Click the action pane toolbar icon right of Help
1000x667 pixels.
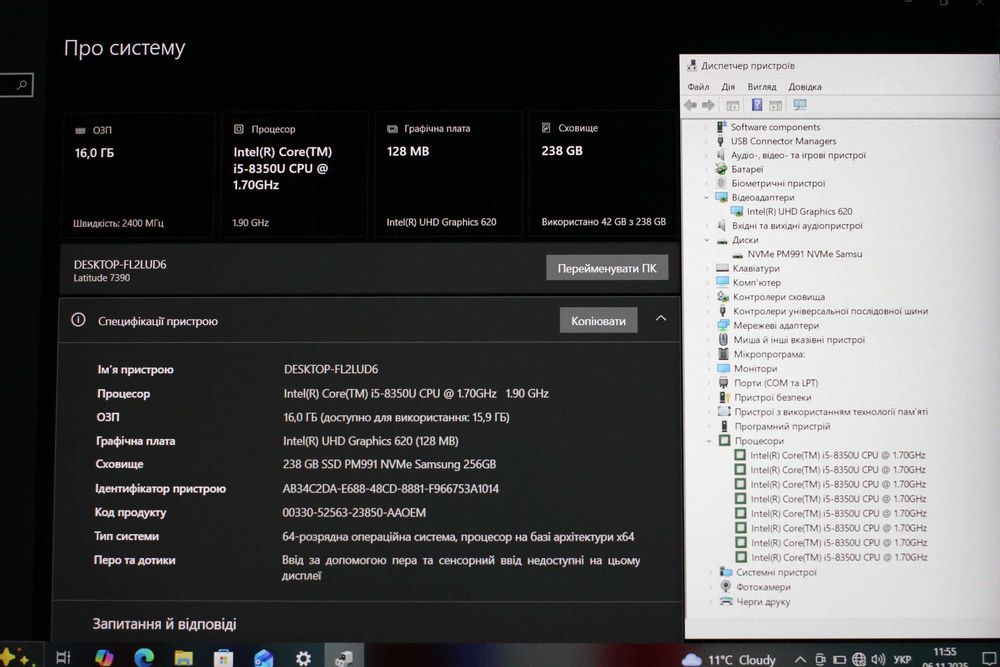pos(776,105)
